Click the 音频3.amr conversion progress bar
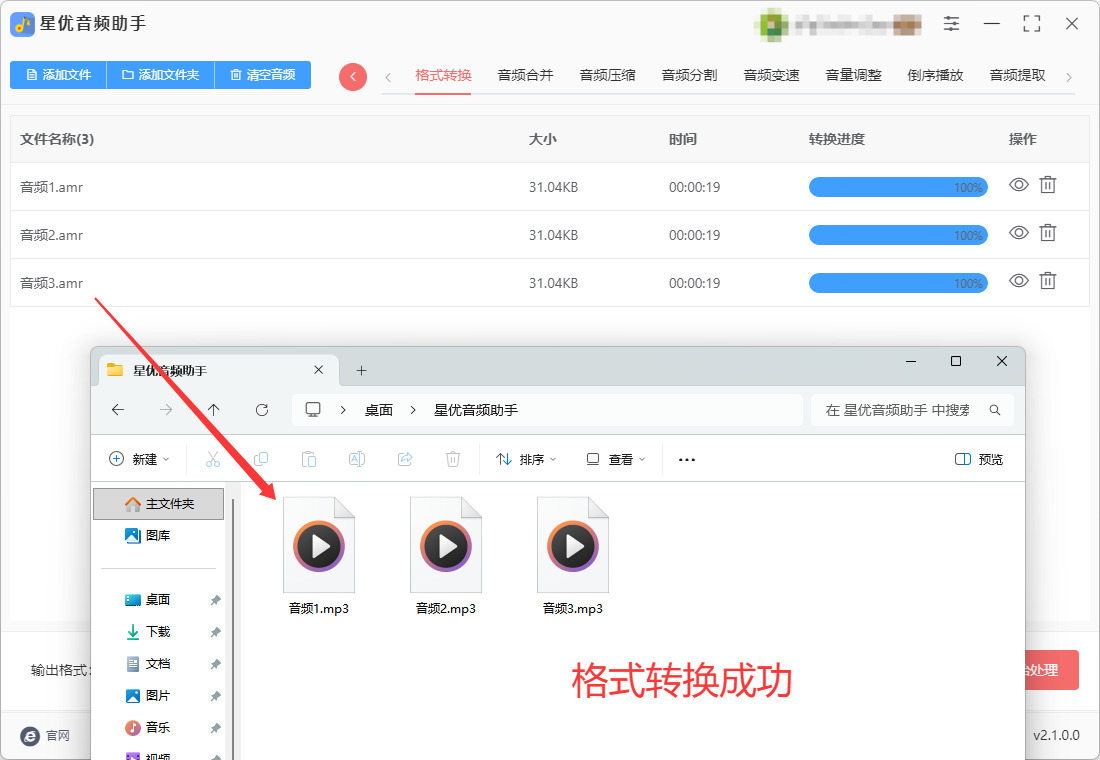This screenshot has height=760, width=1100. [x=898, y=283]
